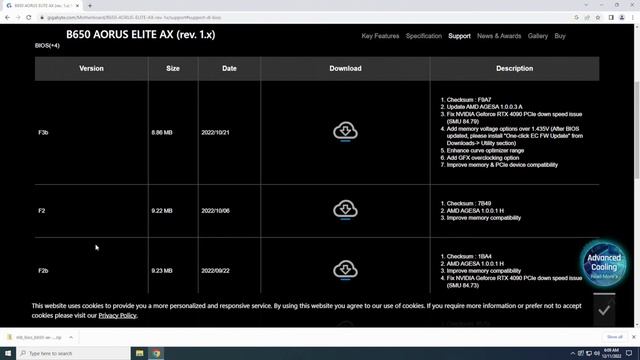
Task: Click 'Add GFX overclocking option' text
Action: (483, 158)
